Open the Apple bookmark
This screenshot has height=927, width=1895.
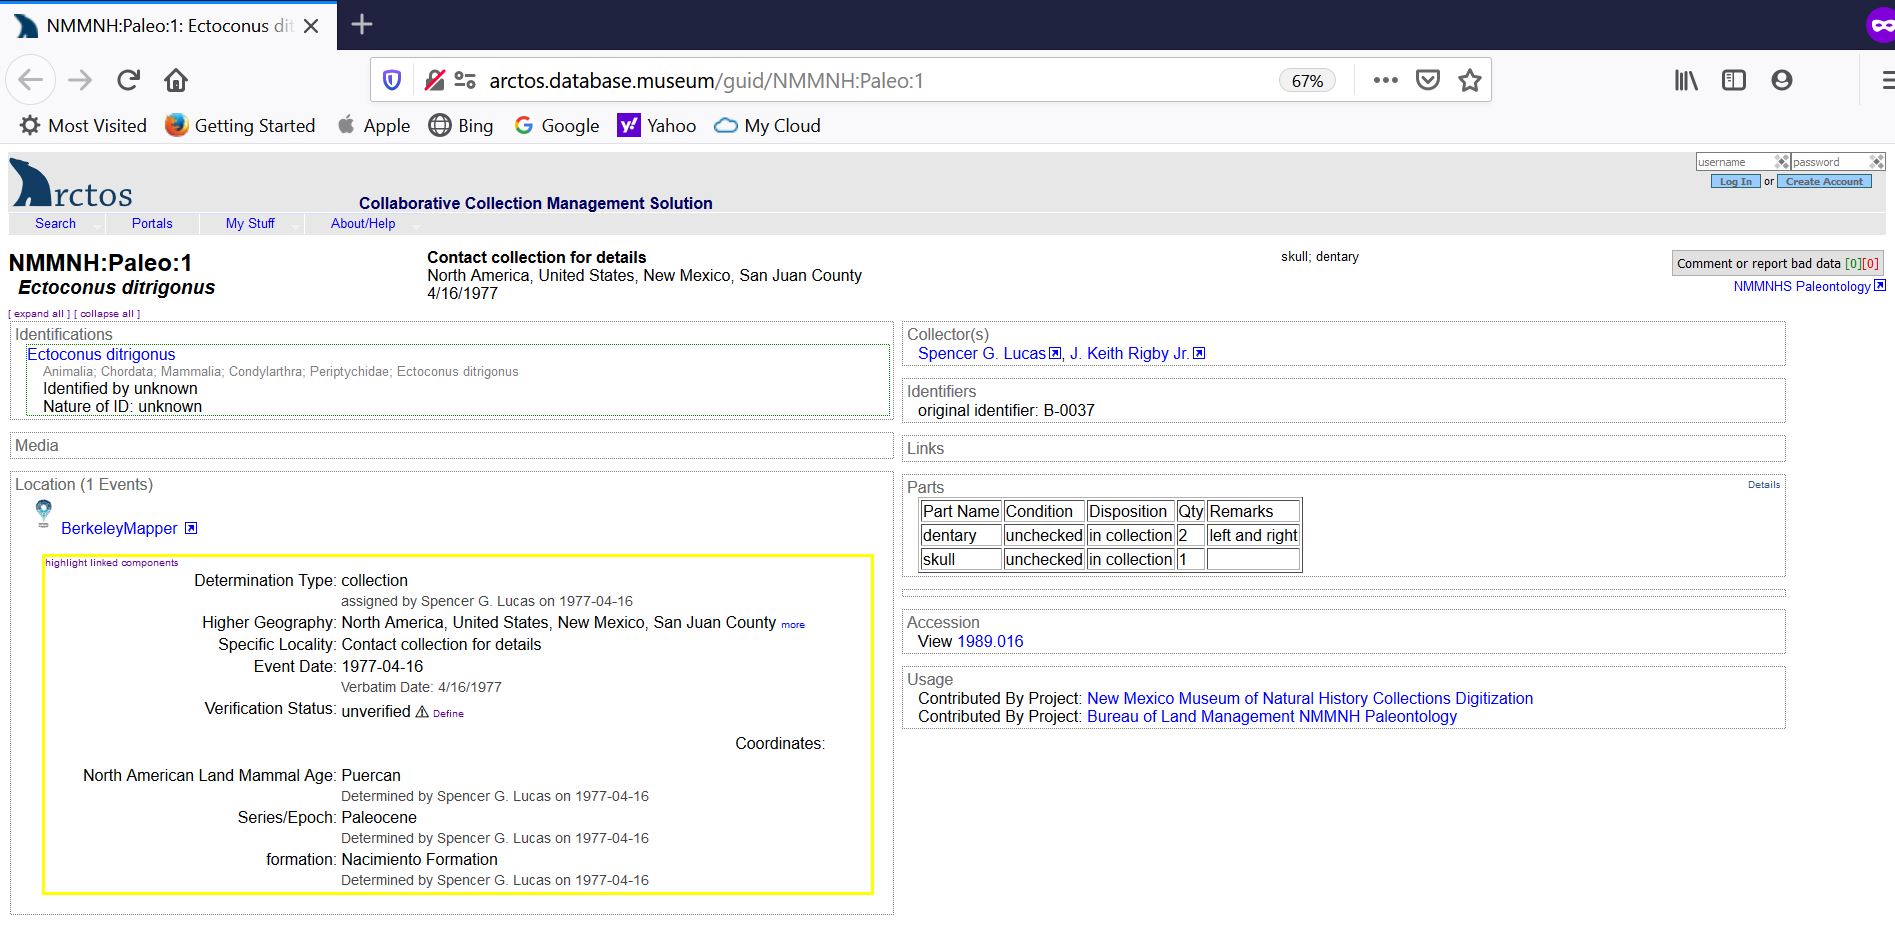pyautogui.click(x=374, y=126)
